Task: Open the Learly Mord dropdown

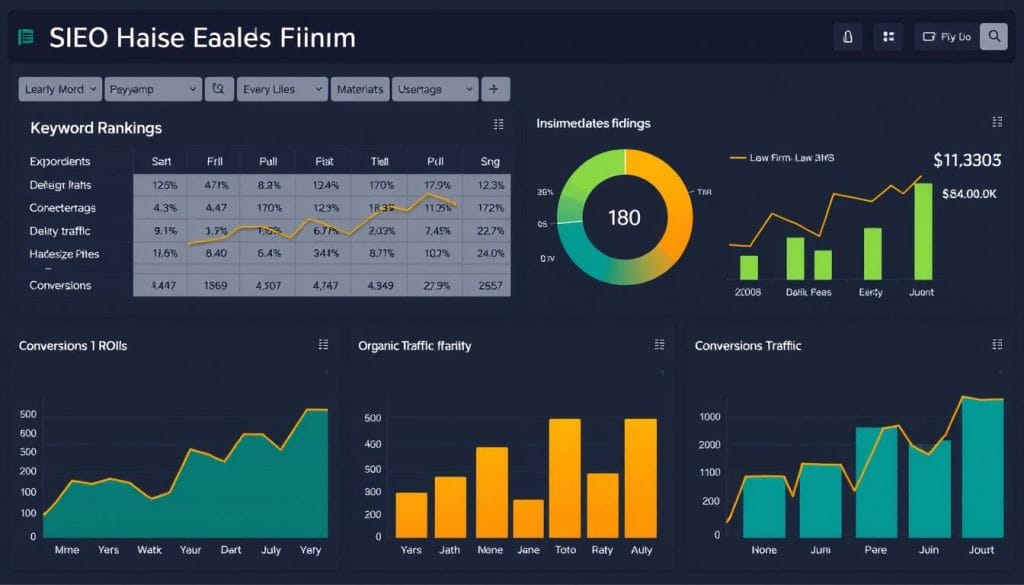Action: [59, 88]
